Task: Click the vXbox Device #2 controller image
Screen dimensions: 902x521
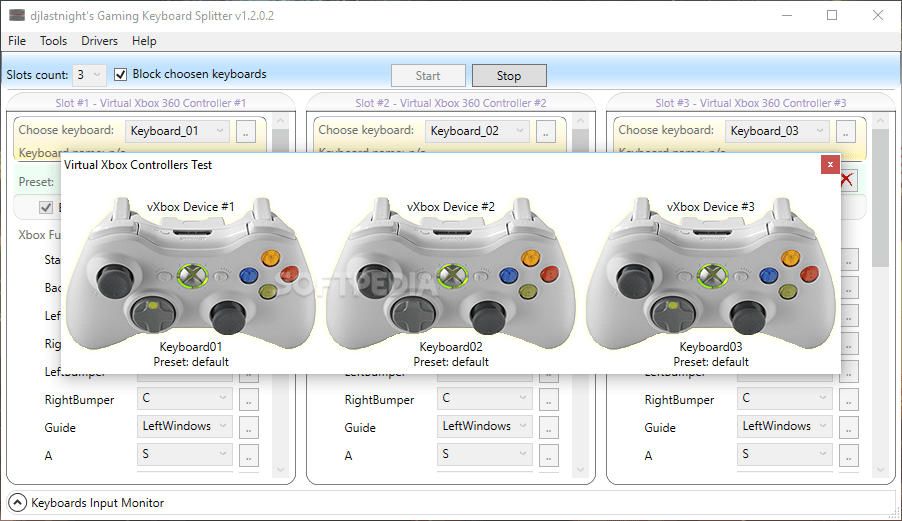Action: tap(450, 273)
